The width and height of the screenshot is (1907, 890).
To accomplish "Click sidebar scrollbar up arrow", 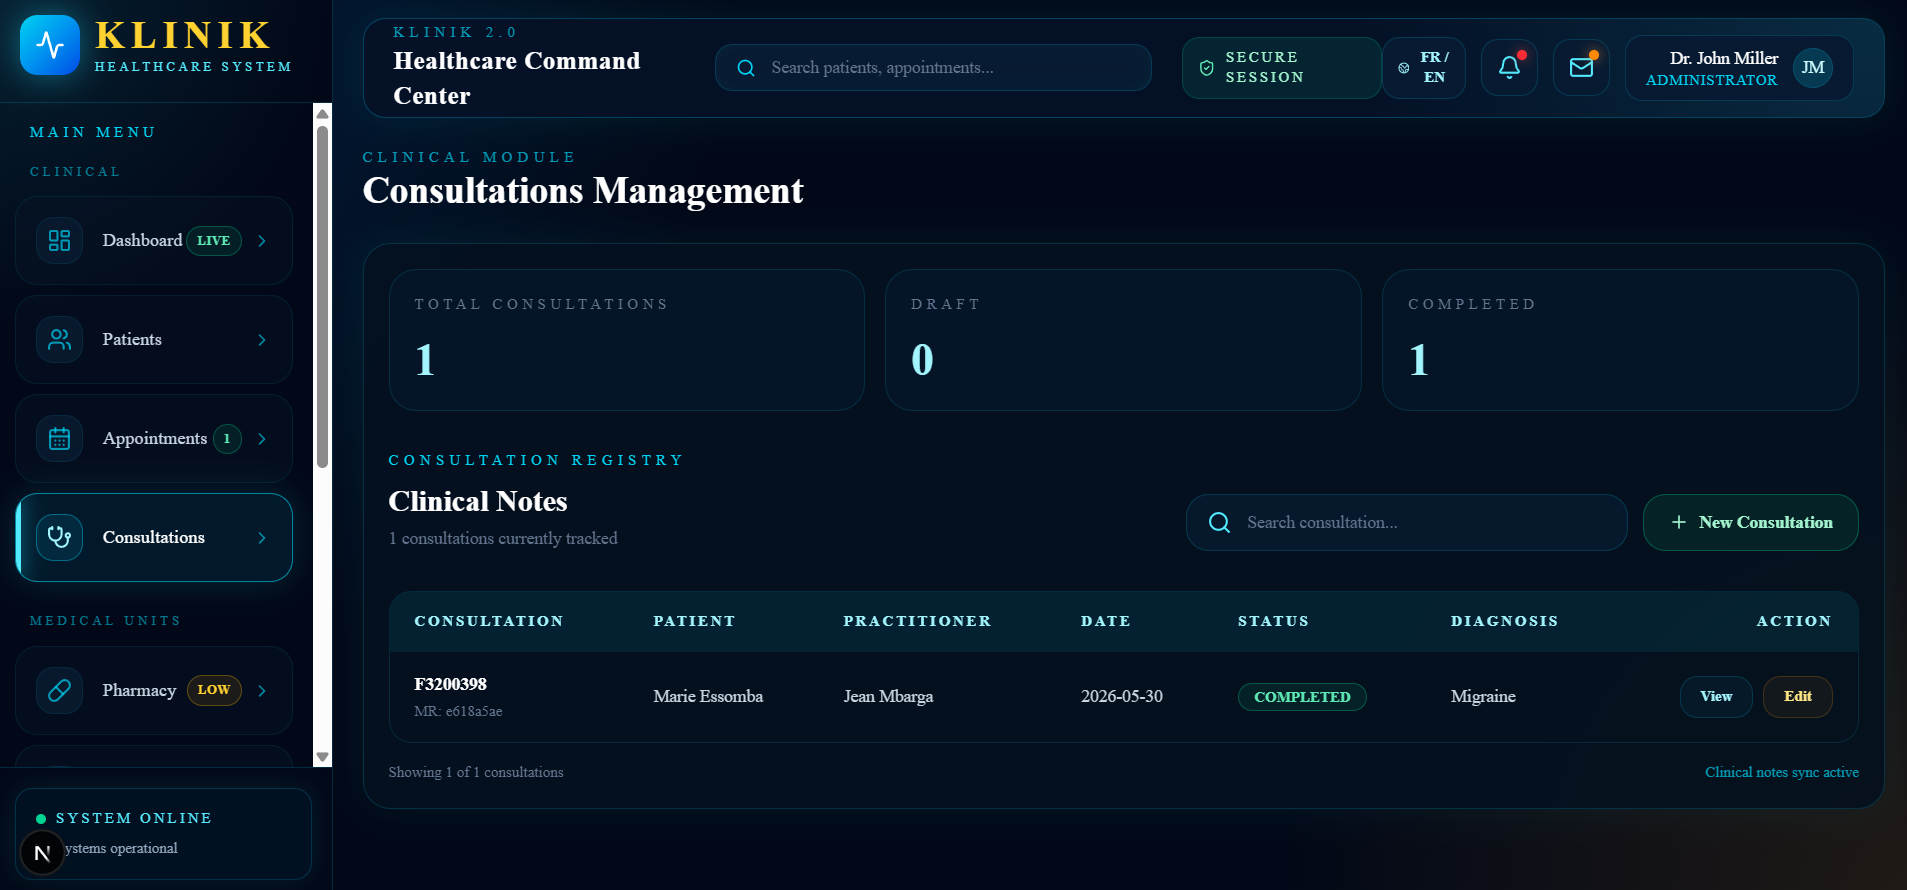I will 322,114.
